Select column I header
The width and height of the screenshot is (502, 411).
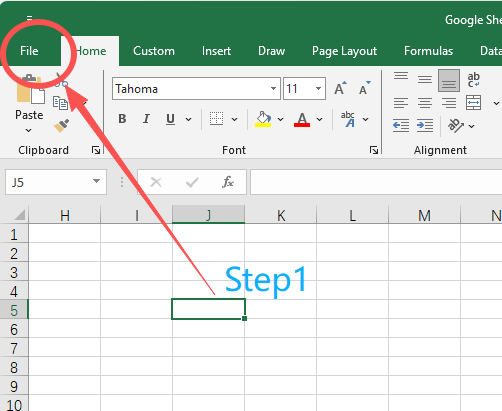tap(137, 215)
